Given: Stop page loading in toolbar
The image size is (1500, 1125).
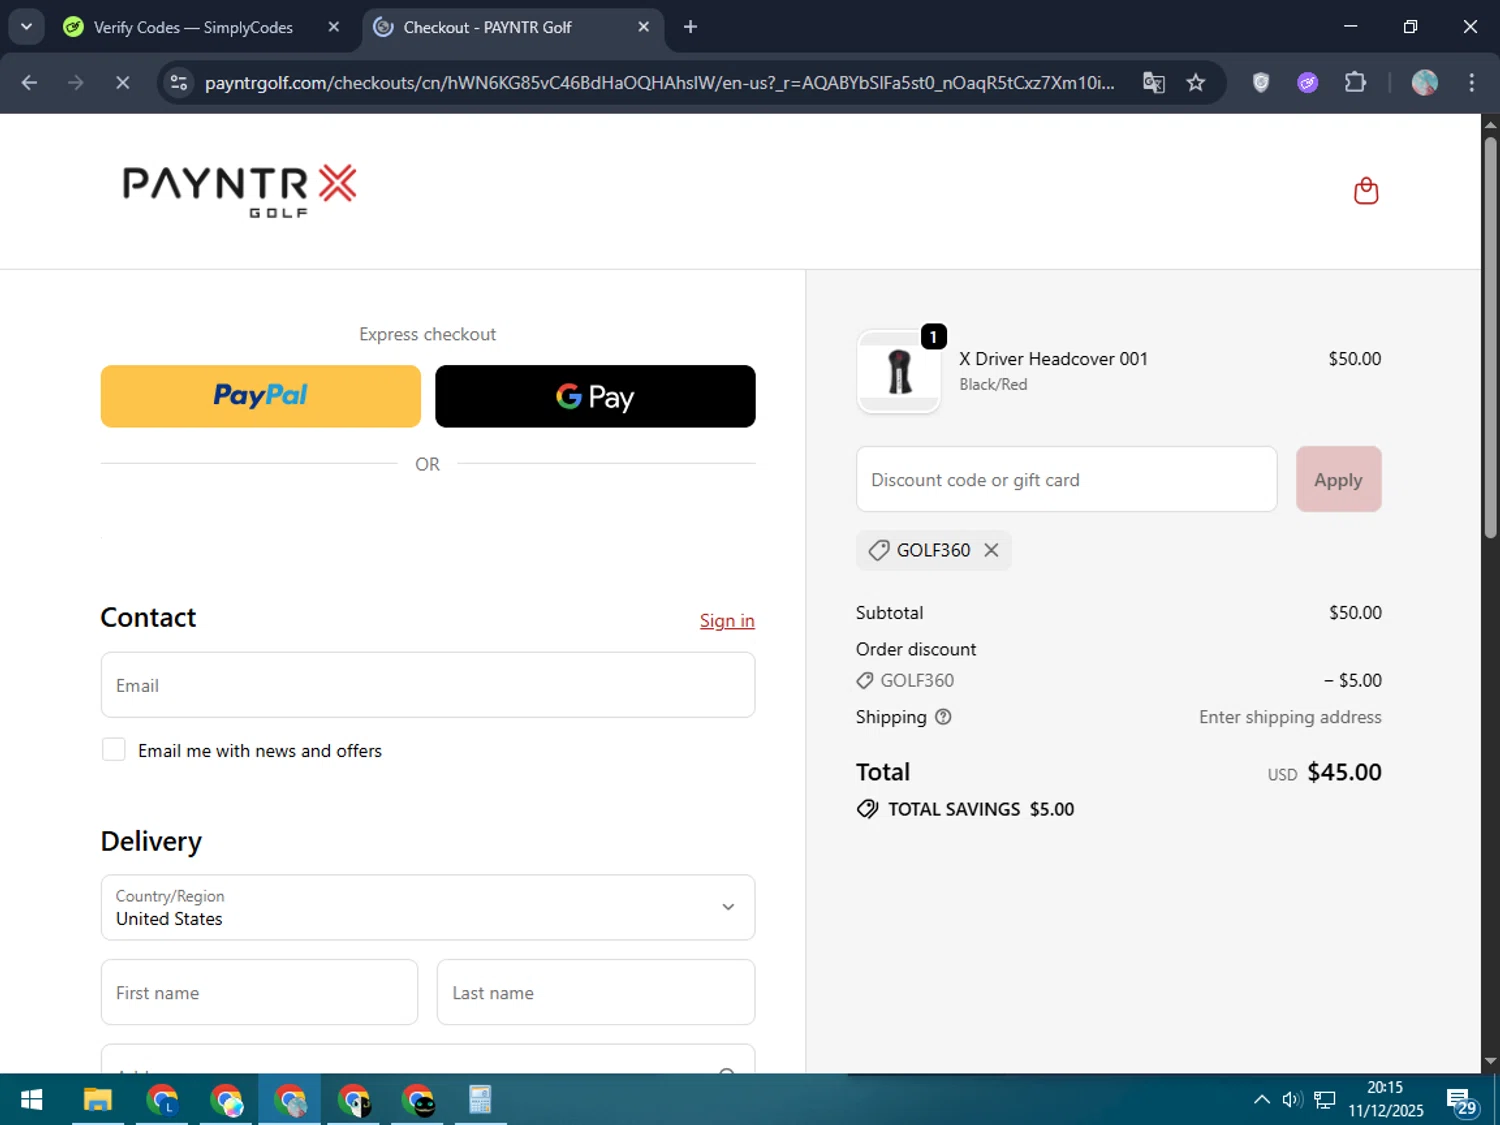Looking at the screenshot, I should [123, 83].
